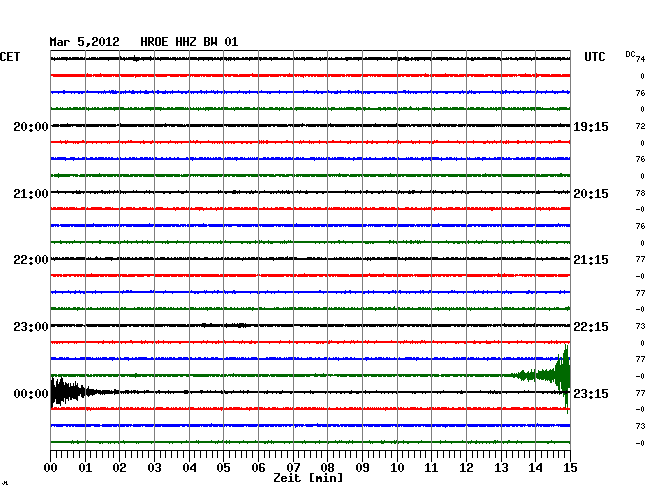Click minute tick label "08" on time axis
Viewport: 650px width, 494px height.
(327, 467)
